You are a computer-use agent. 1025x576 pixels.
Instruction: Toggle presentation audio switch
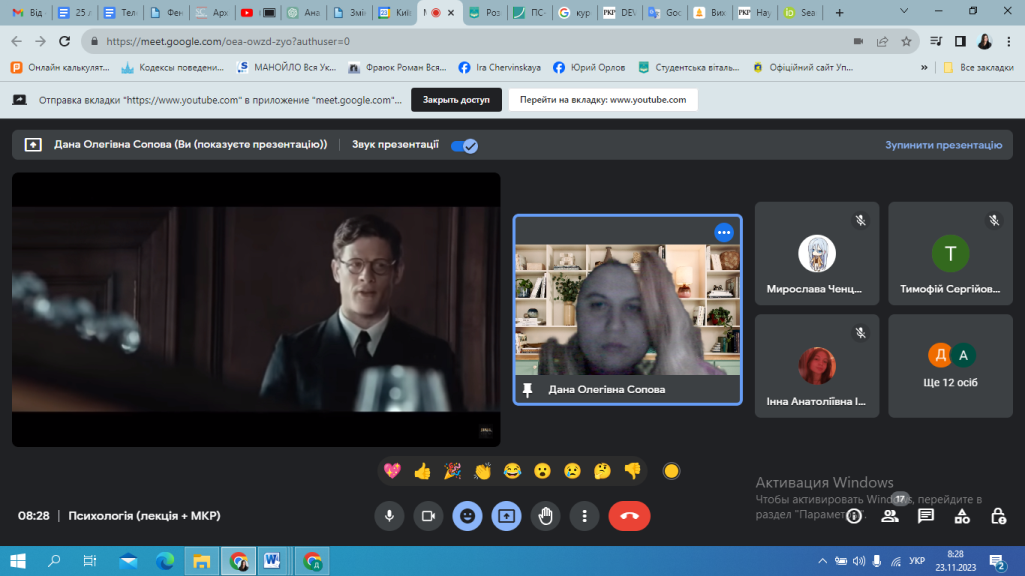(x=464, y=145)
